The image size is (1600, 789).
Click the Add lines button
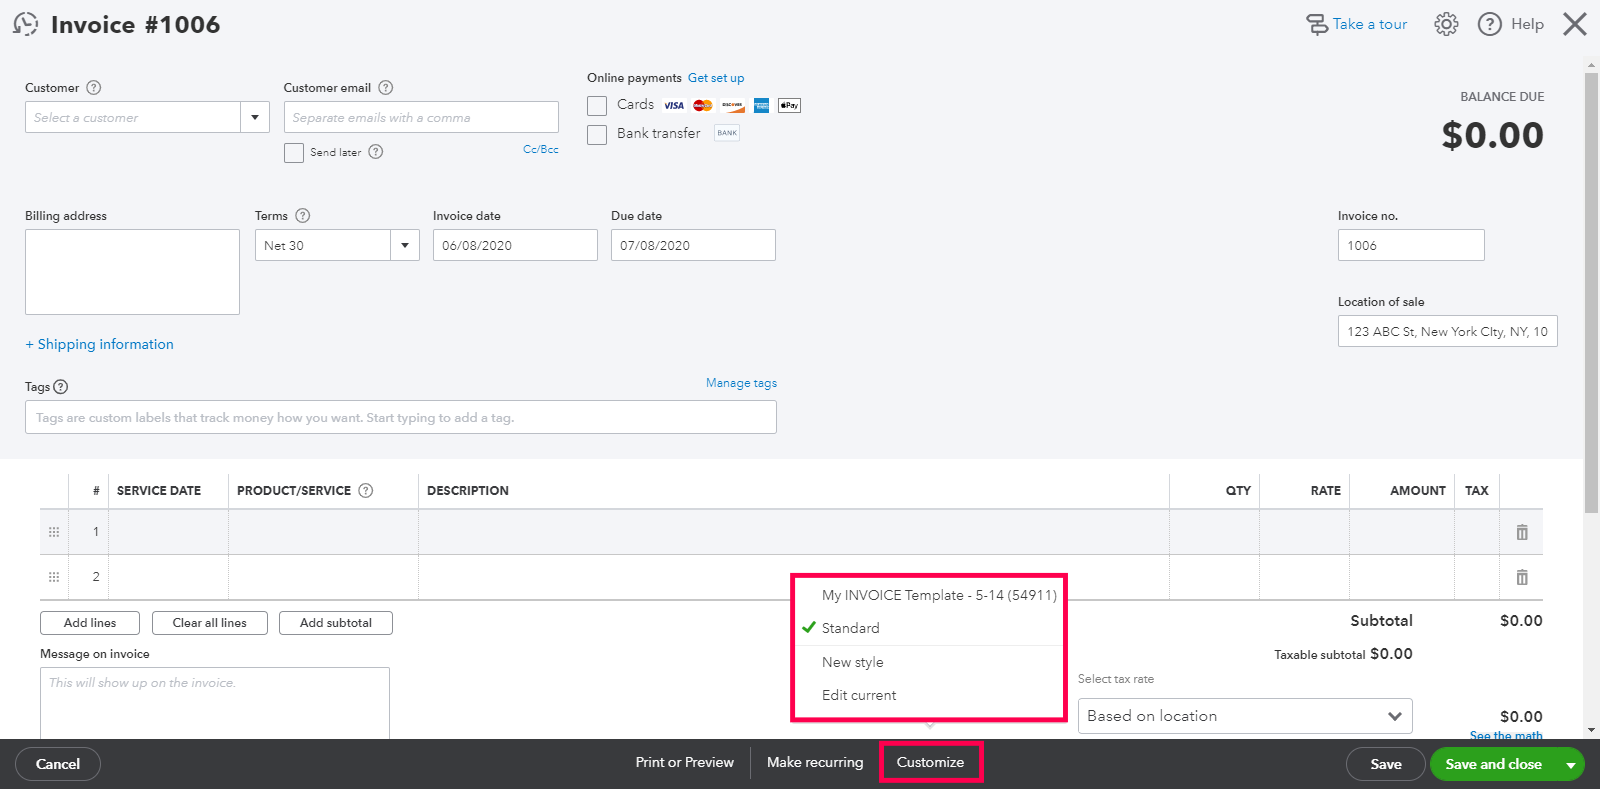coord(90,623)
